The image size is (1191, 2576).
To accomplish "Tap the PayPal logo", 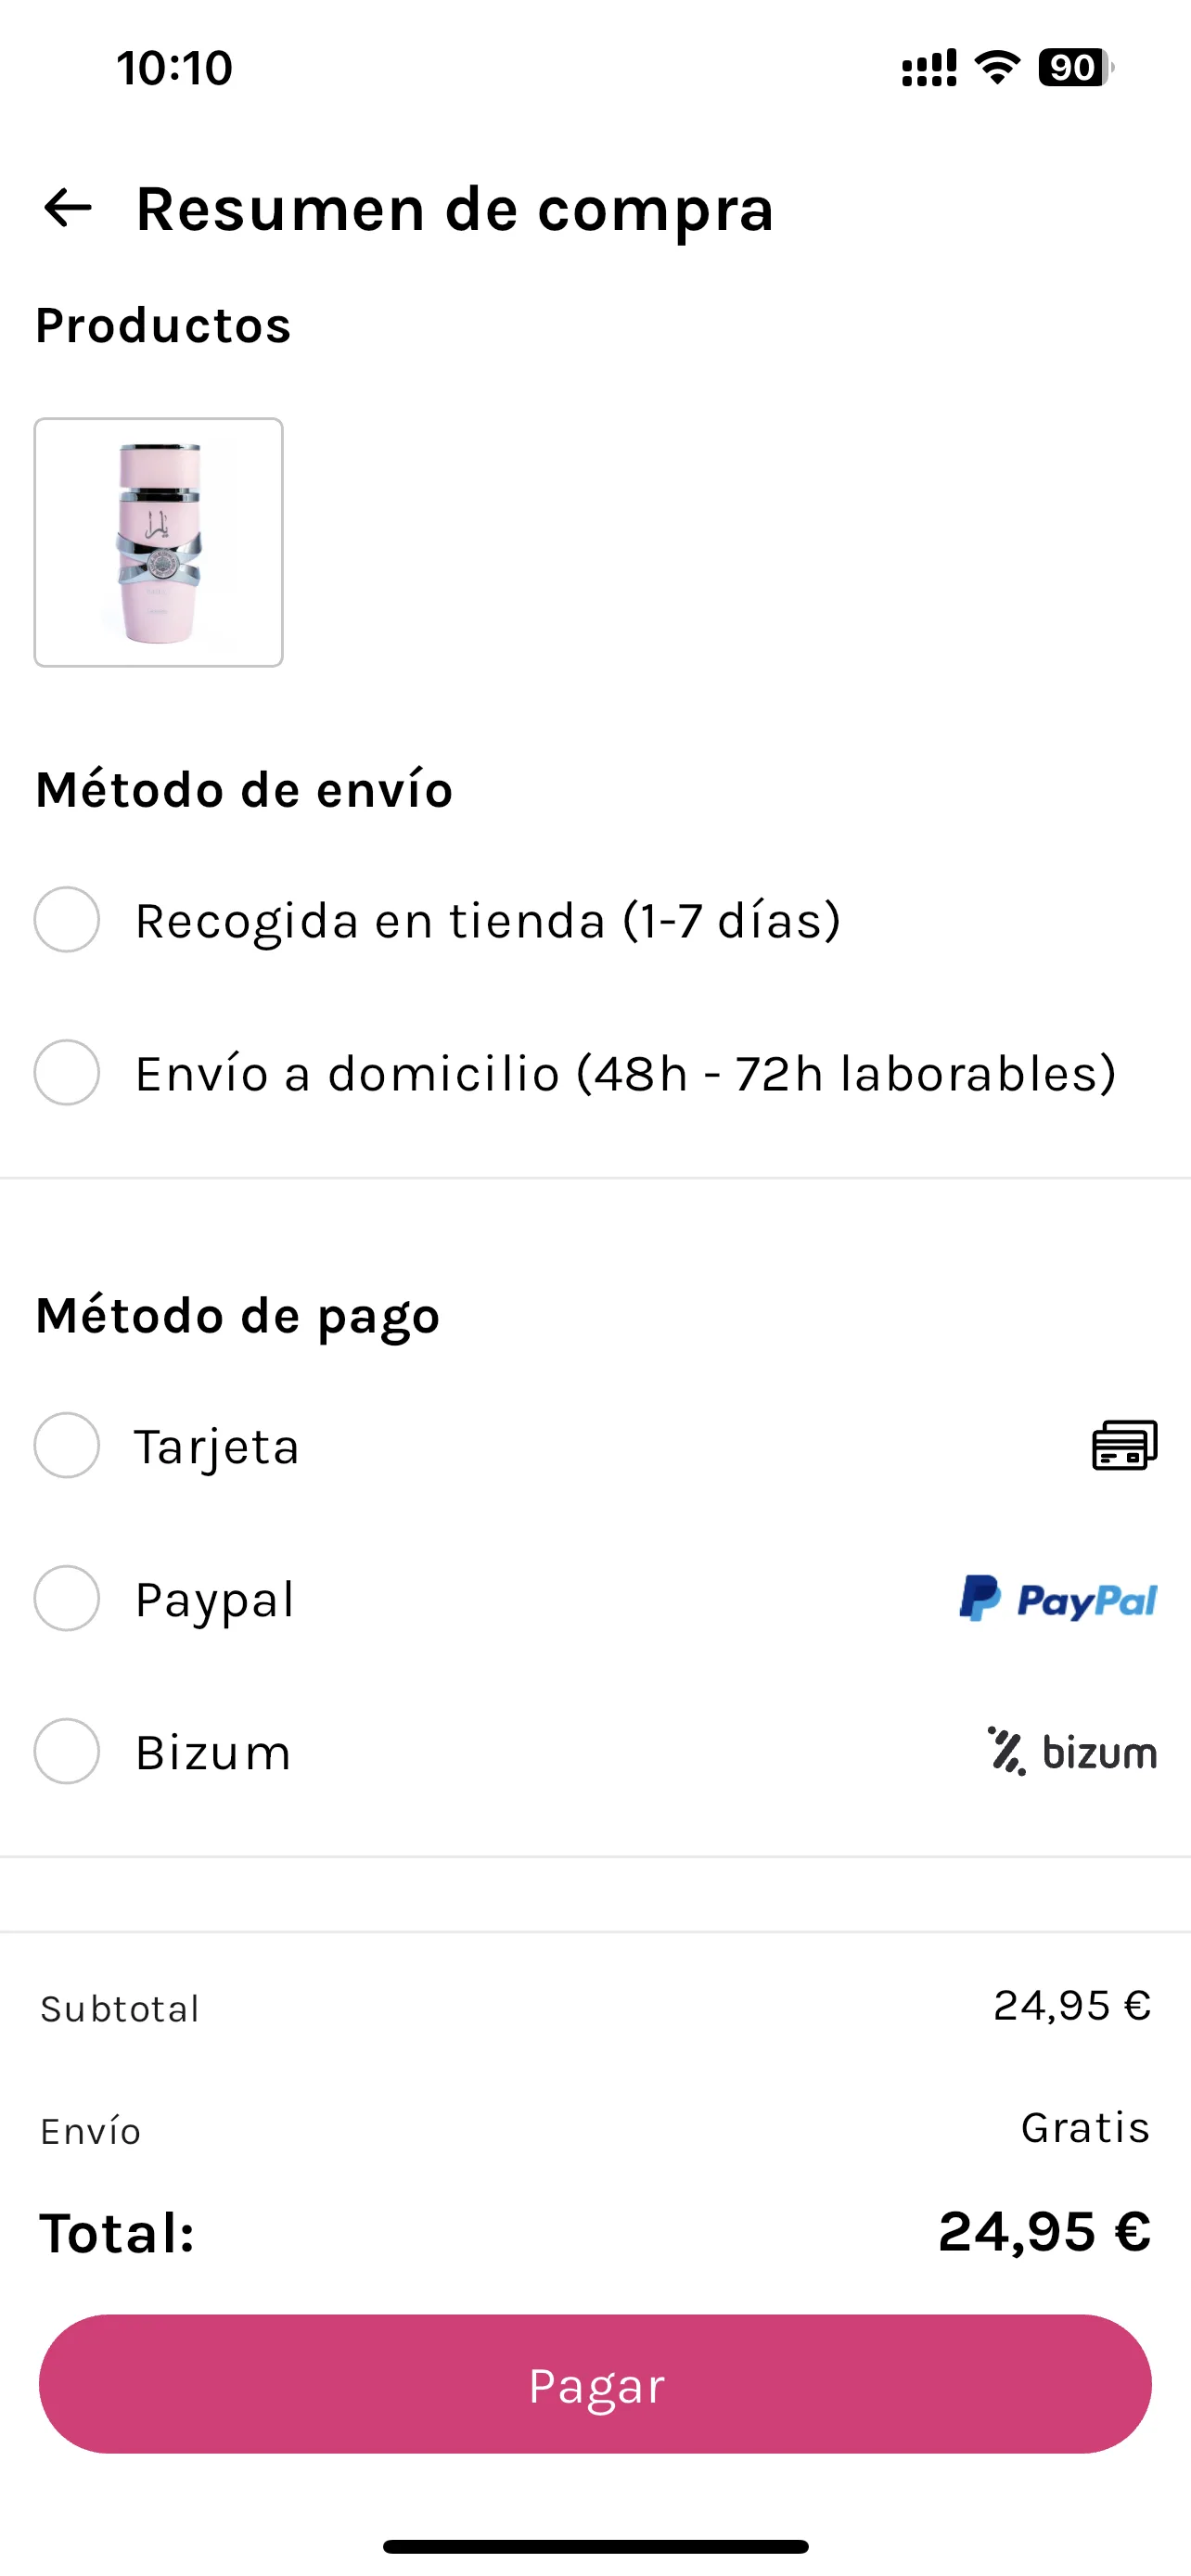I will click(1058, 1598).
